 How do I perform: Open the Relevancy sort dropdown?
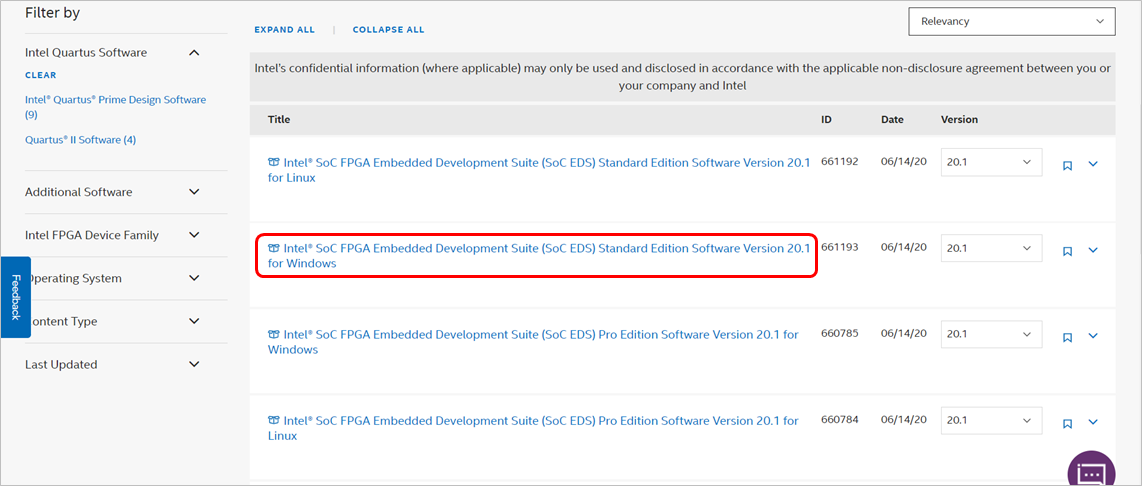coord(1012,21)
